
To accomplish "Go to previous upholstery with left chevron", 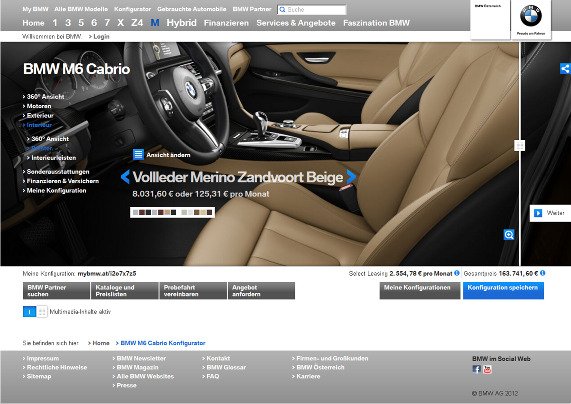I will click(x=125, y=177).
